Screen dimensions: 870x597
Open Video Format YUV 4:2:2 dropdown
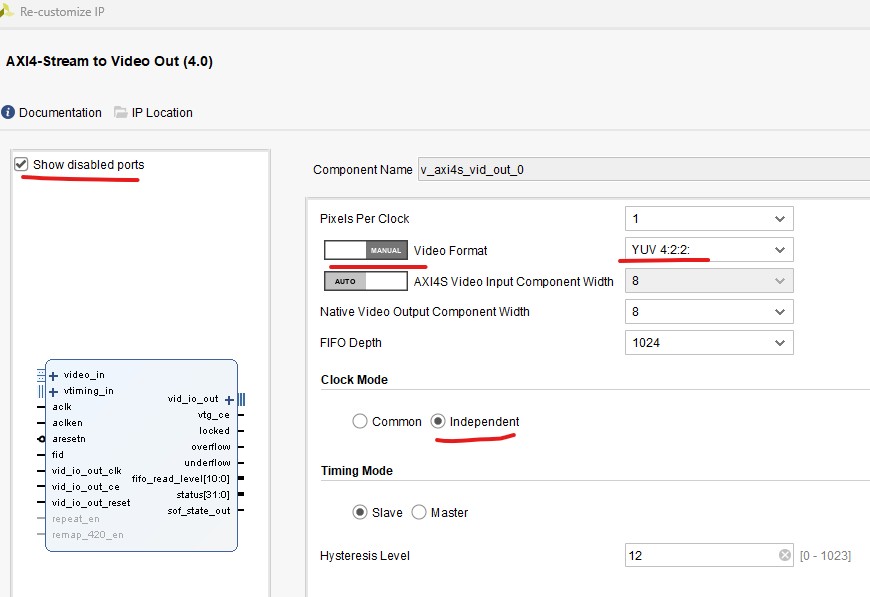pos(708,249)
